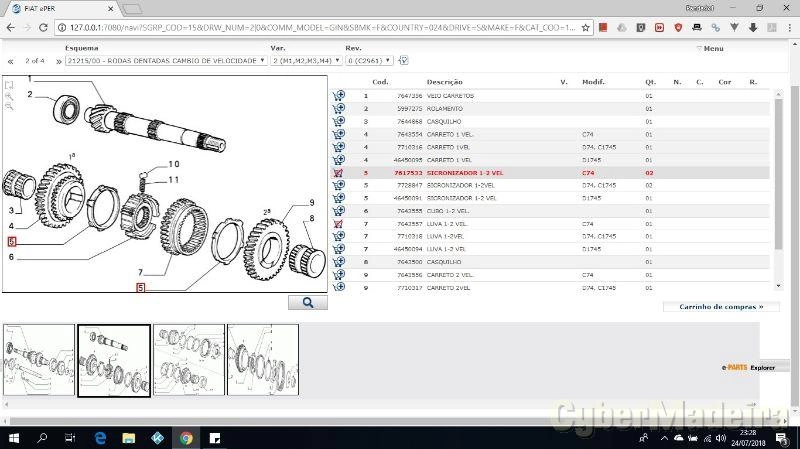Image resolution: width=800 pixels, height=449 pixels.
Task: Add part 5997275 ROLAMENTO to cart
Action: pyautogui.click(x=339, y=108)
